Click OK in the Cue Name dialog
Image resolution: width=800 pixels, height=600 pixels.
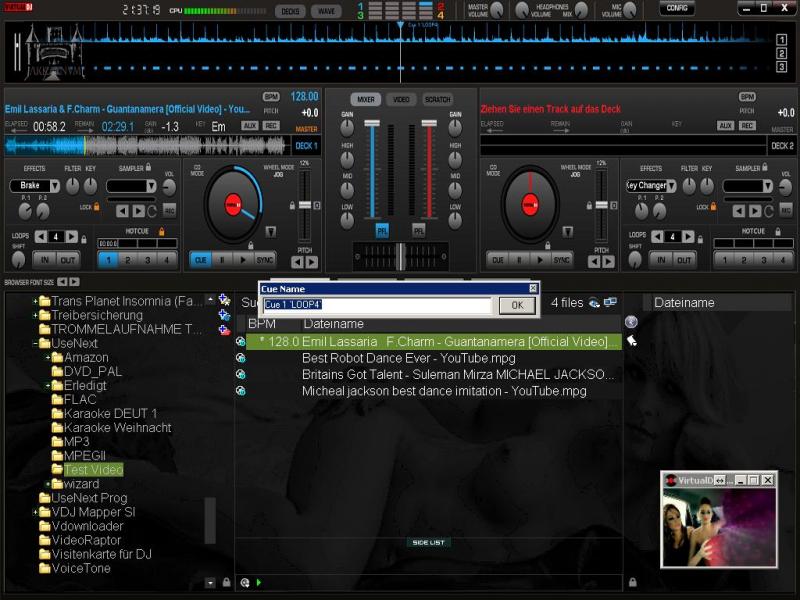[516, 305]
